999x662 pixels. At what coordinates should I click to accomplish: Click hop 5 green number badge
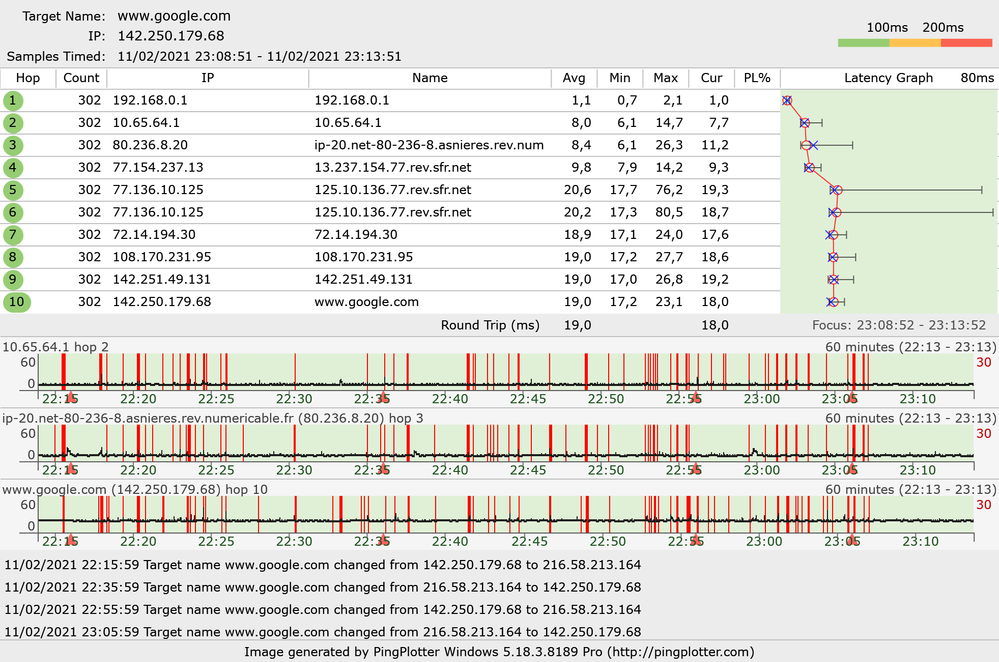[x=13, y=190]
